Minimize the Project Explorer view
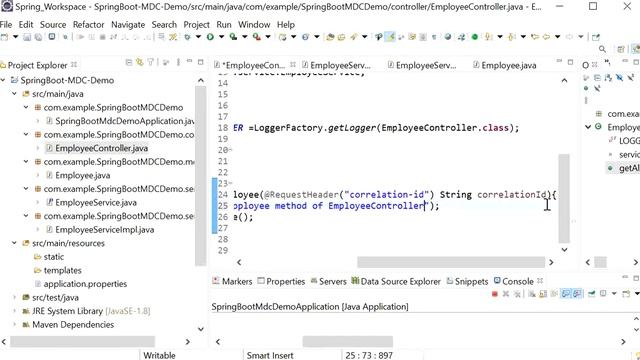This screenshot has width=640, height=360. point(189,62)
